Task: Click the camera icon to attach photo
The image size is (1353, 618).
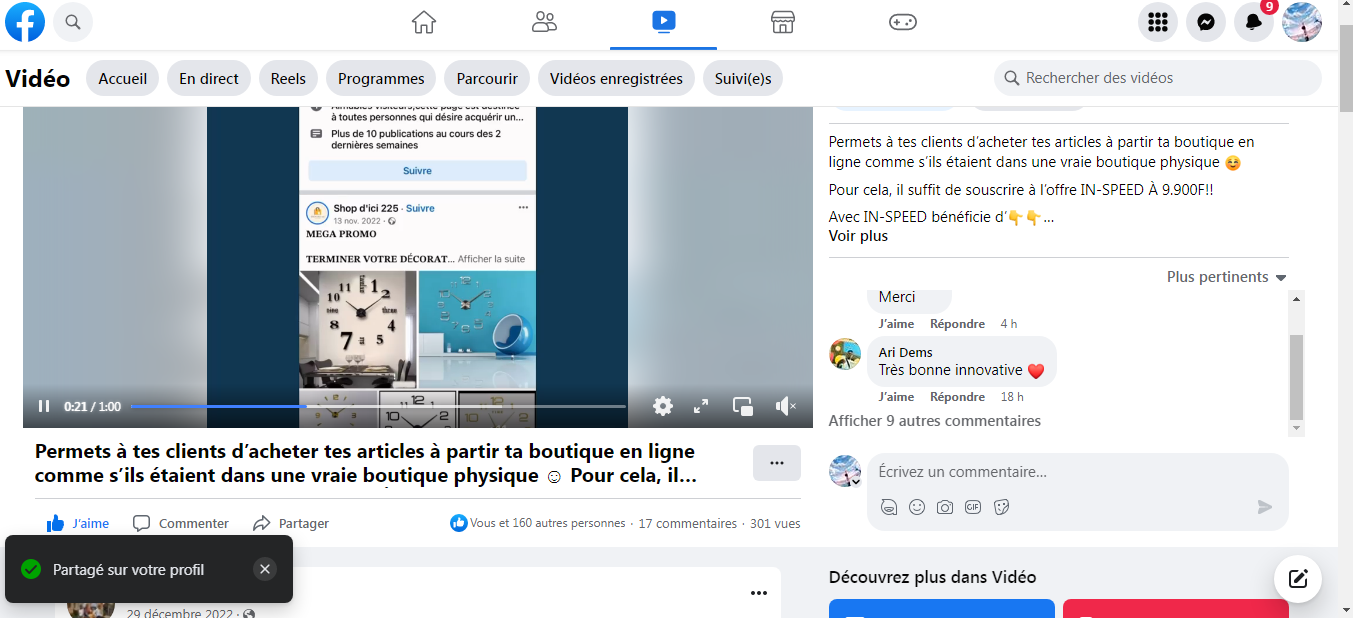Action: [945, 507]
